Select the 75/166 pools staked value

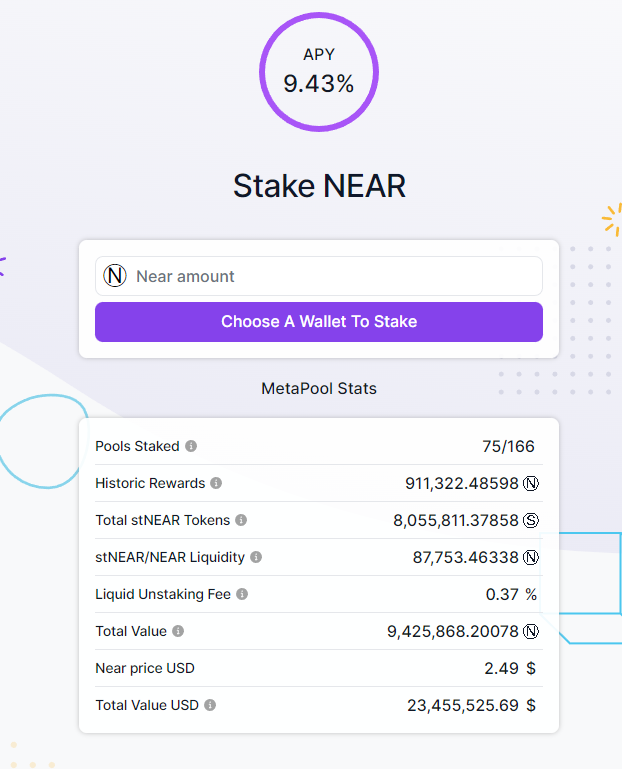pos(508,446)
